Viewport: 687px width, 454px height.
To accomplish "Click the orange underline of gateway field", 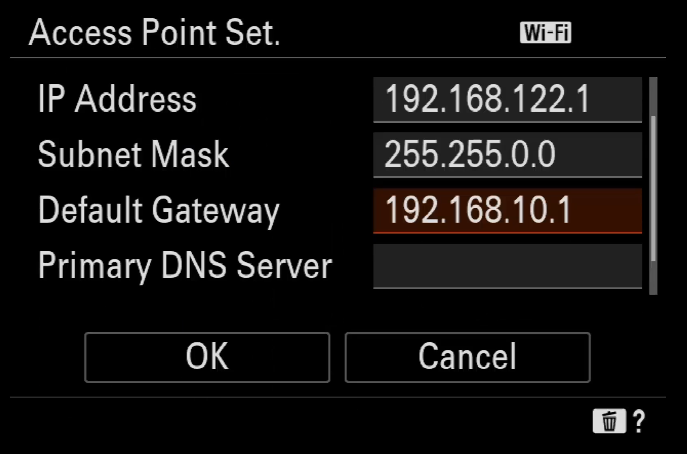I will pos(507,232).
